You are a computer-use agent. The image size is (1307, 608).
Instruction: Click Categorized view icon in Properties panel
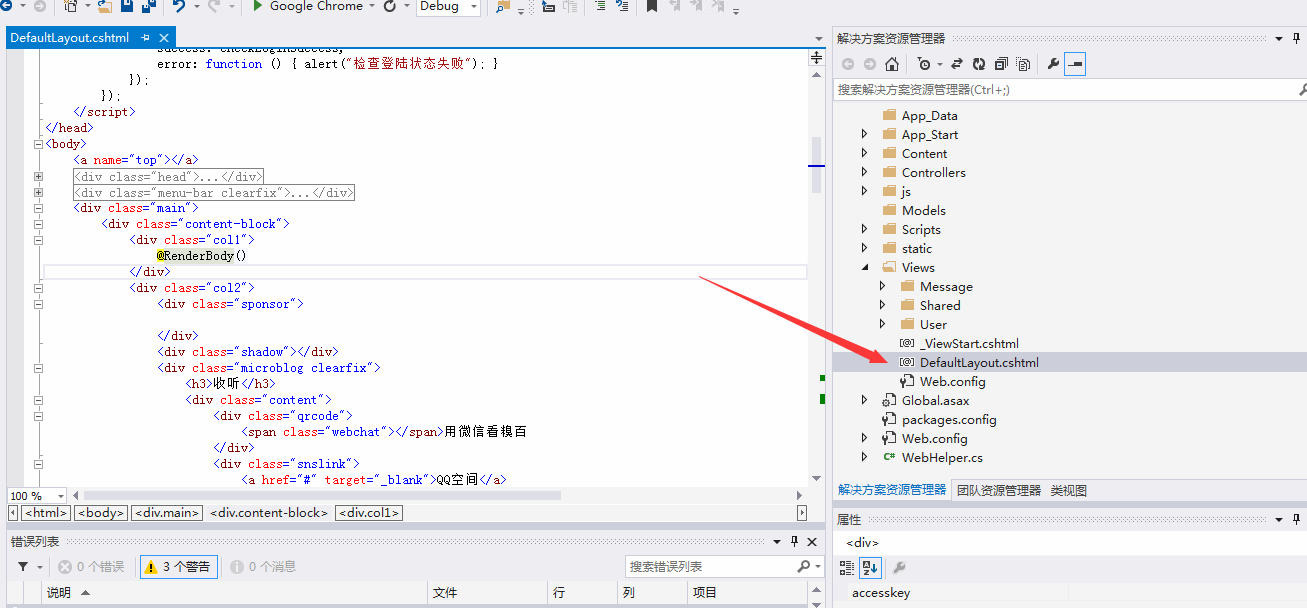[847, 568]
